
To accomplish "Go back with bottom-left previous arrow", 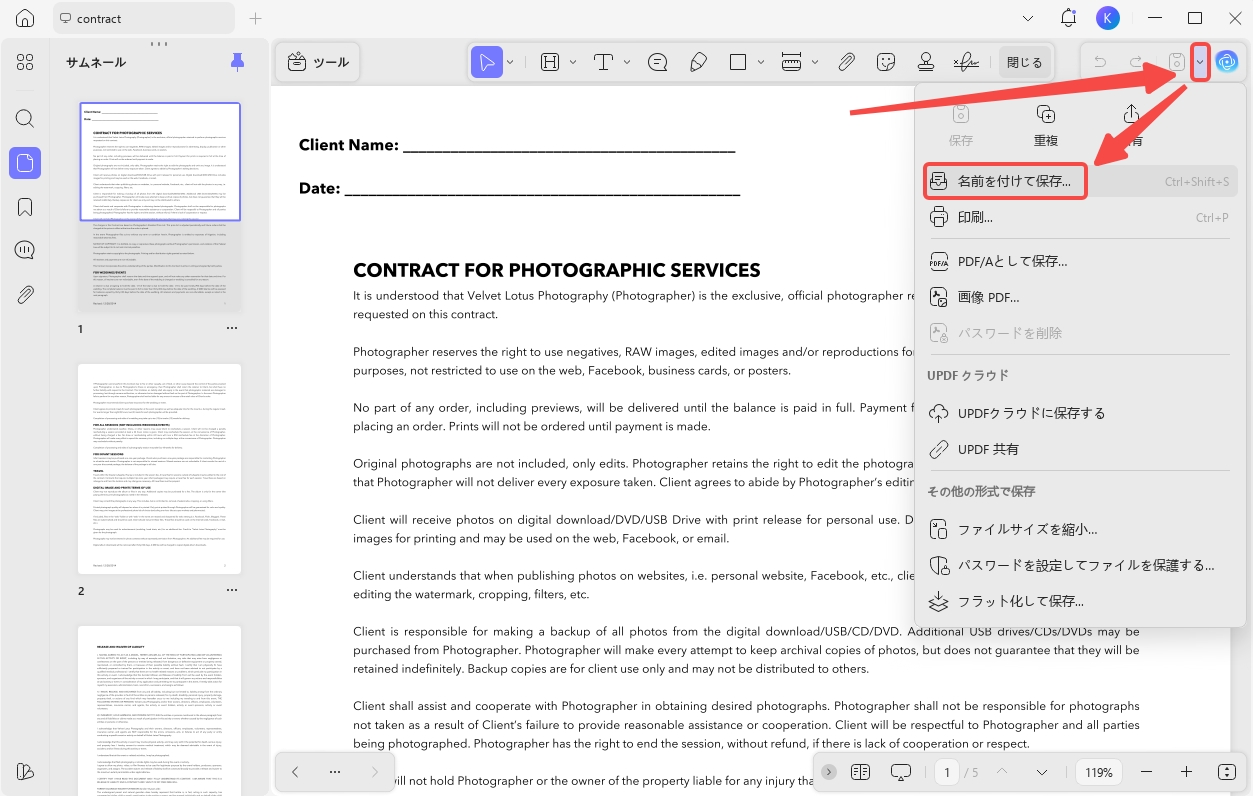I will [295, 772].
